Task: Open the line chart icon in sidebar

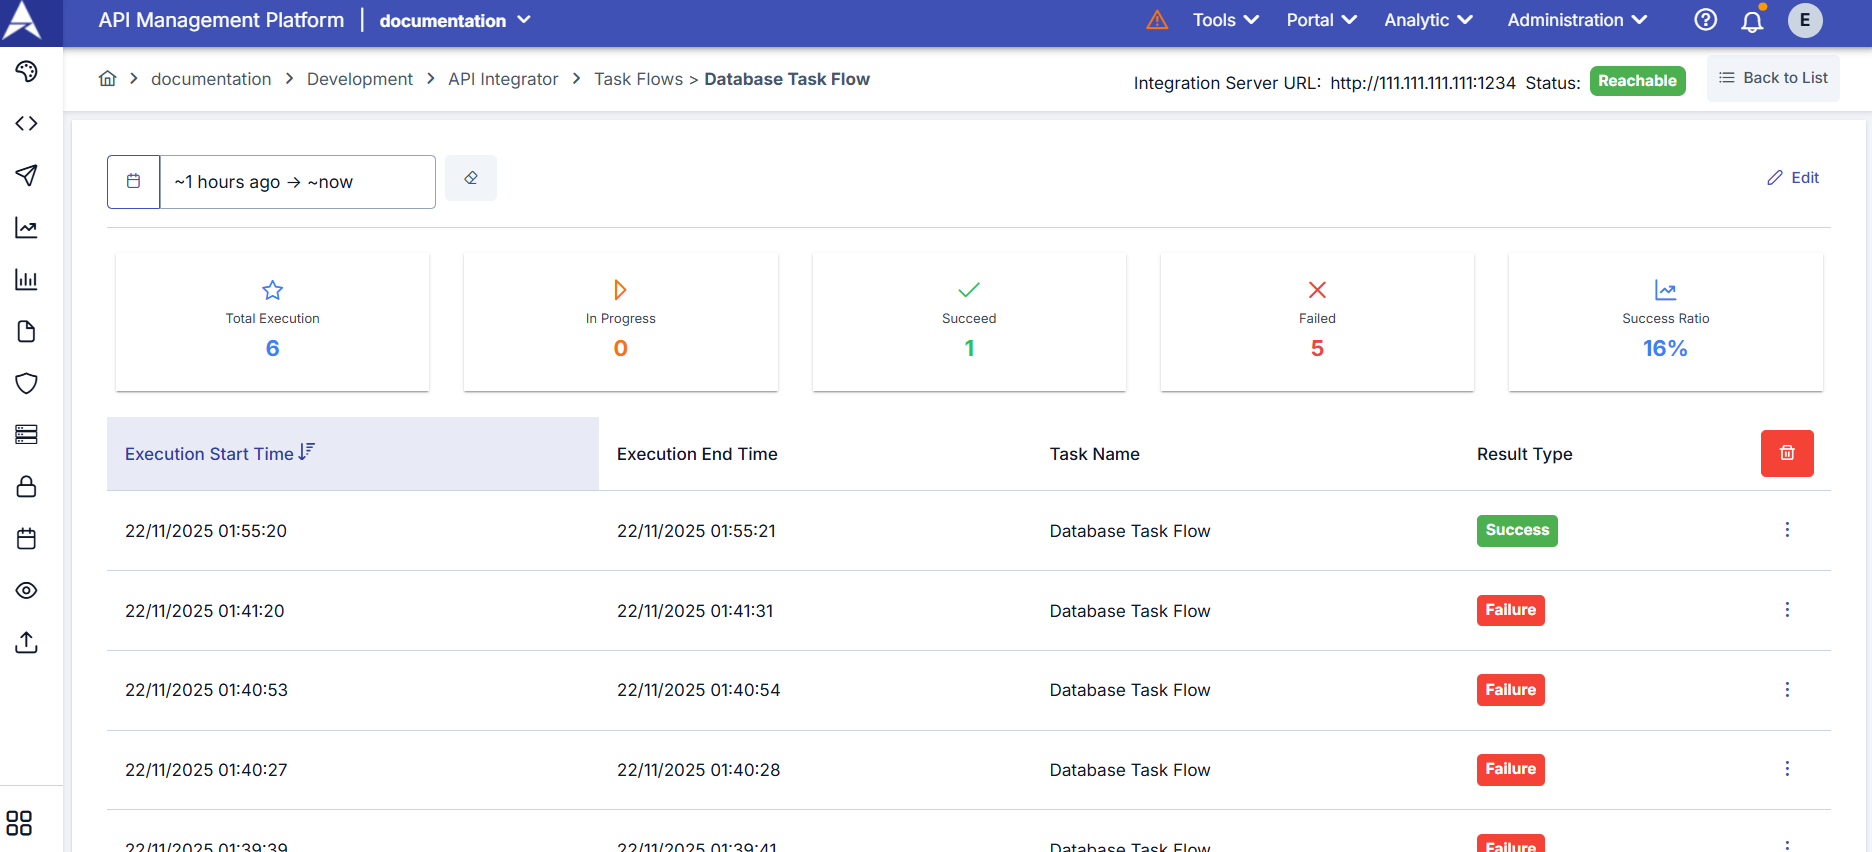Action: point(27,228)
